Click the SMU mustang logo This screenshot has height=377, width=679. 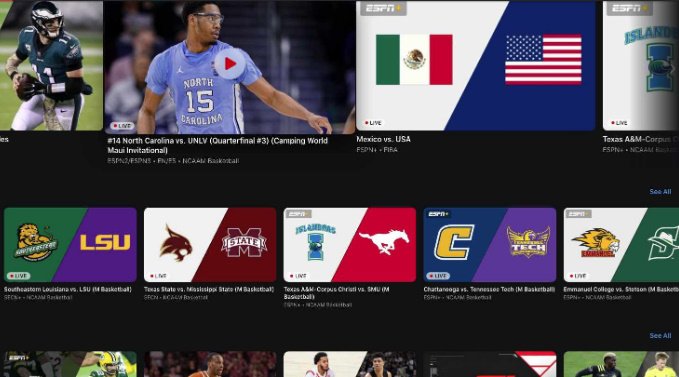[384, 242]
